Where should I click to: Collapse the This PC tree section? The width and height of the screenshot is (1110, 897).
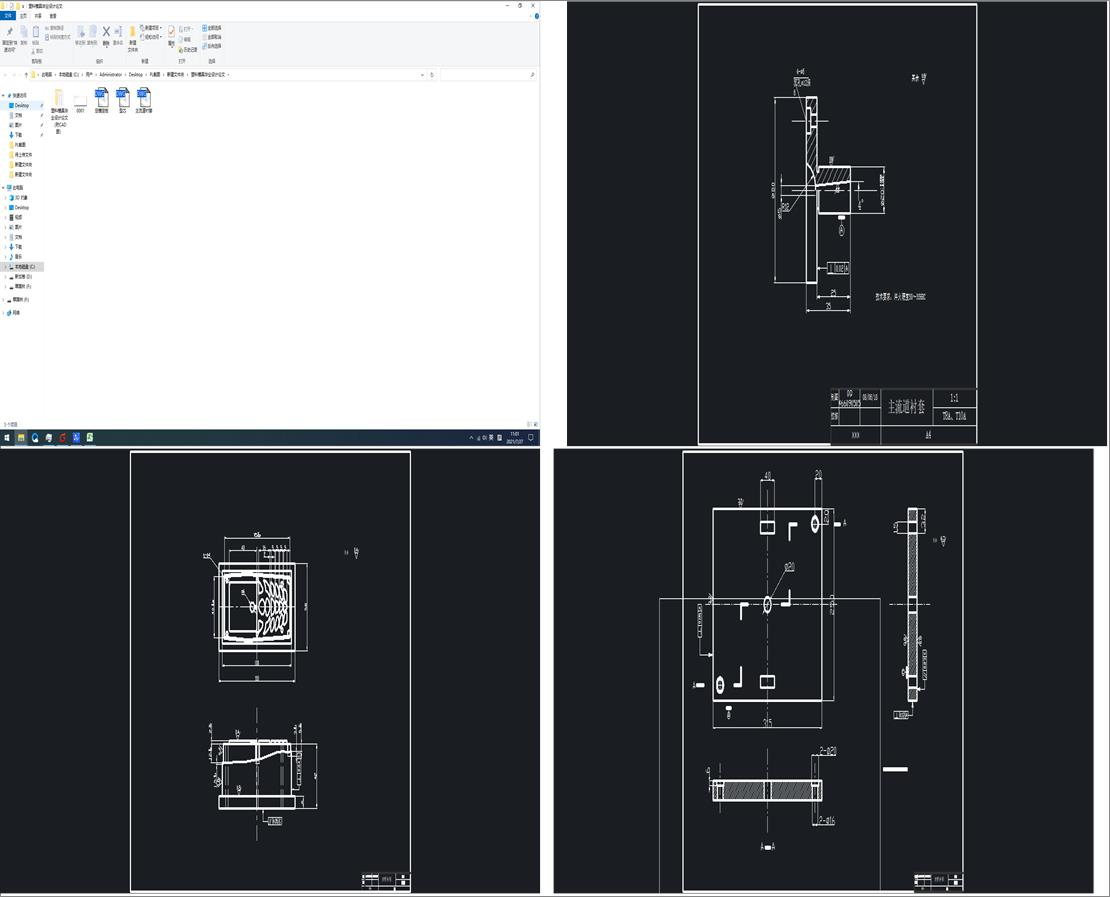pyautogui.click(x=3, y=188)
